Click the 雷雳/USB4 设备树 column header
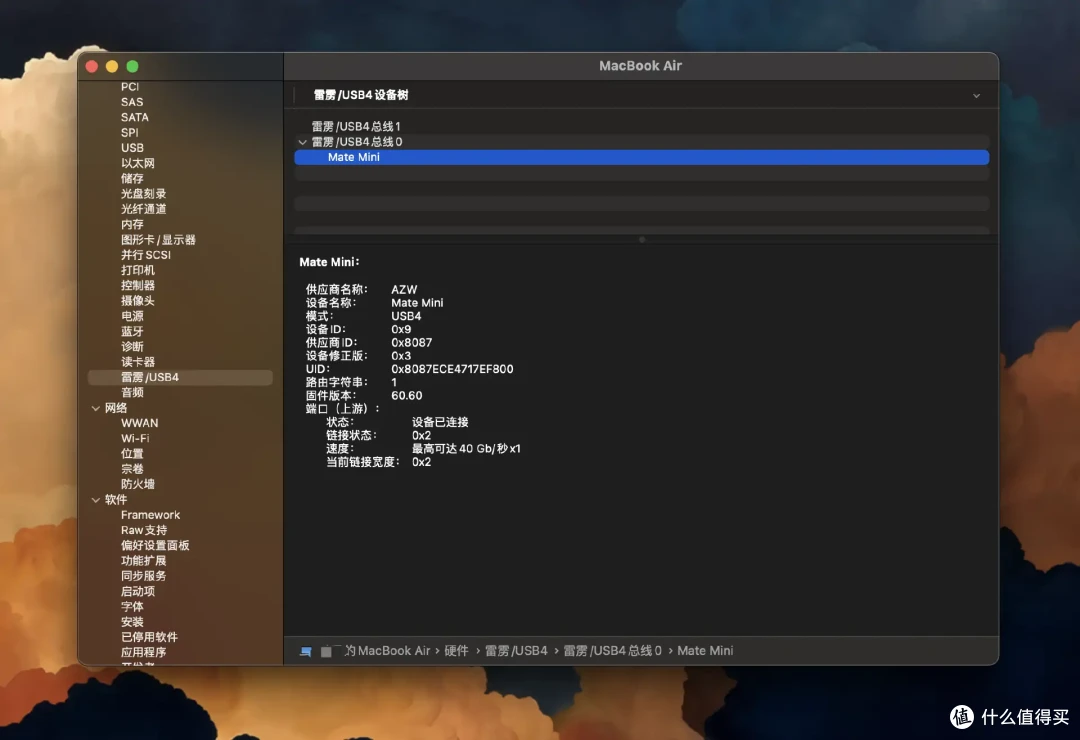Viewport: 1080px width, 740px height. [x=361, y=95]
